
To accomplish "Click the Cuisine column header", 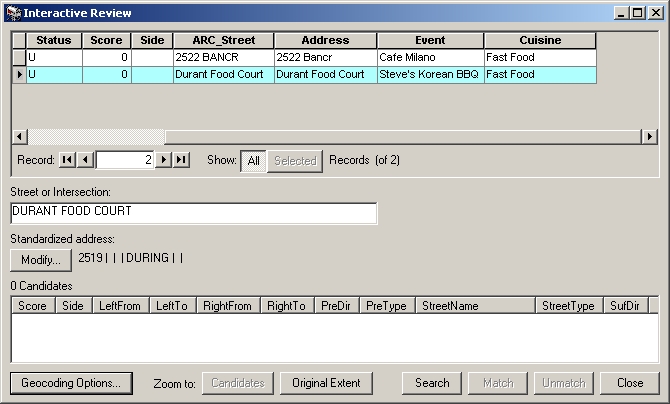I will (x=540, y=41).
